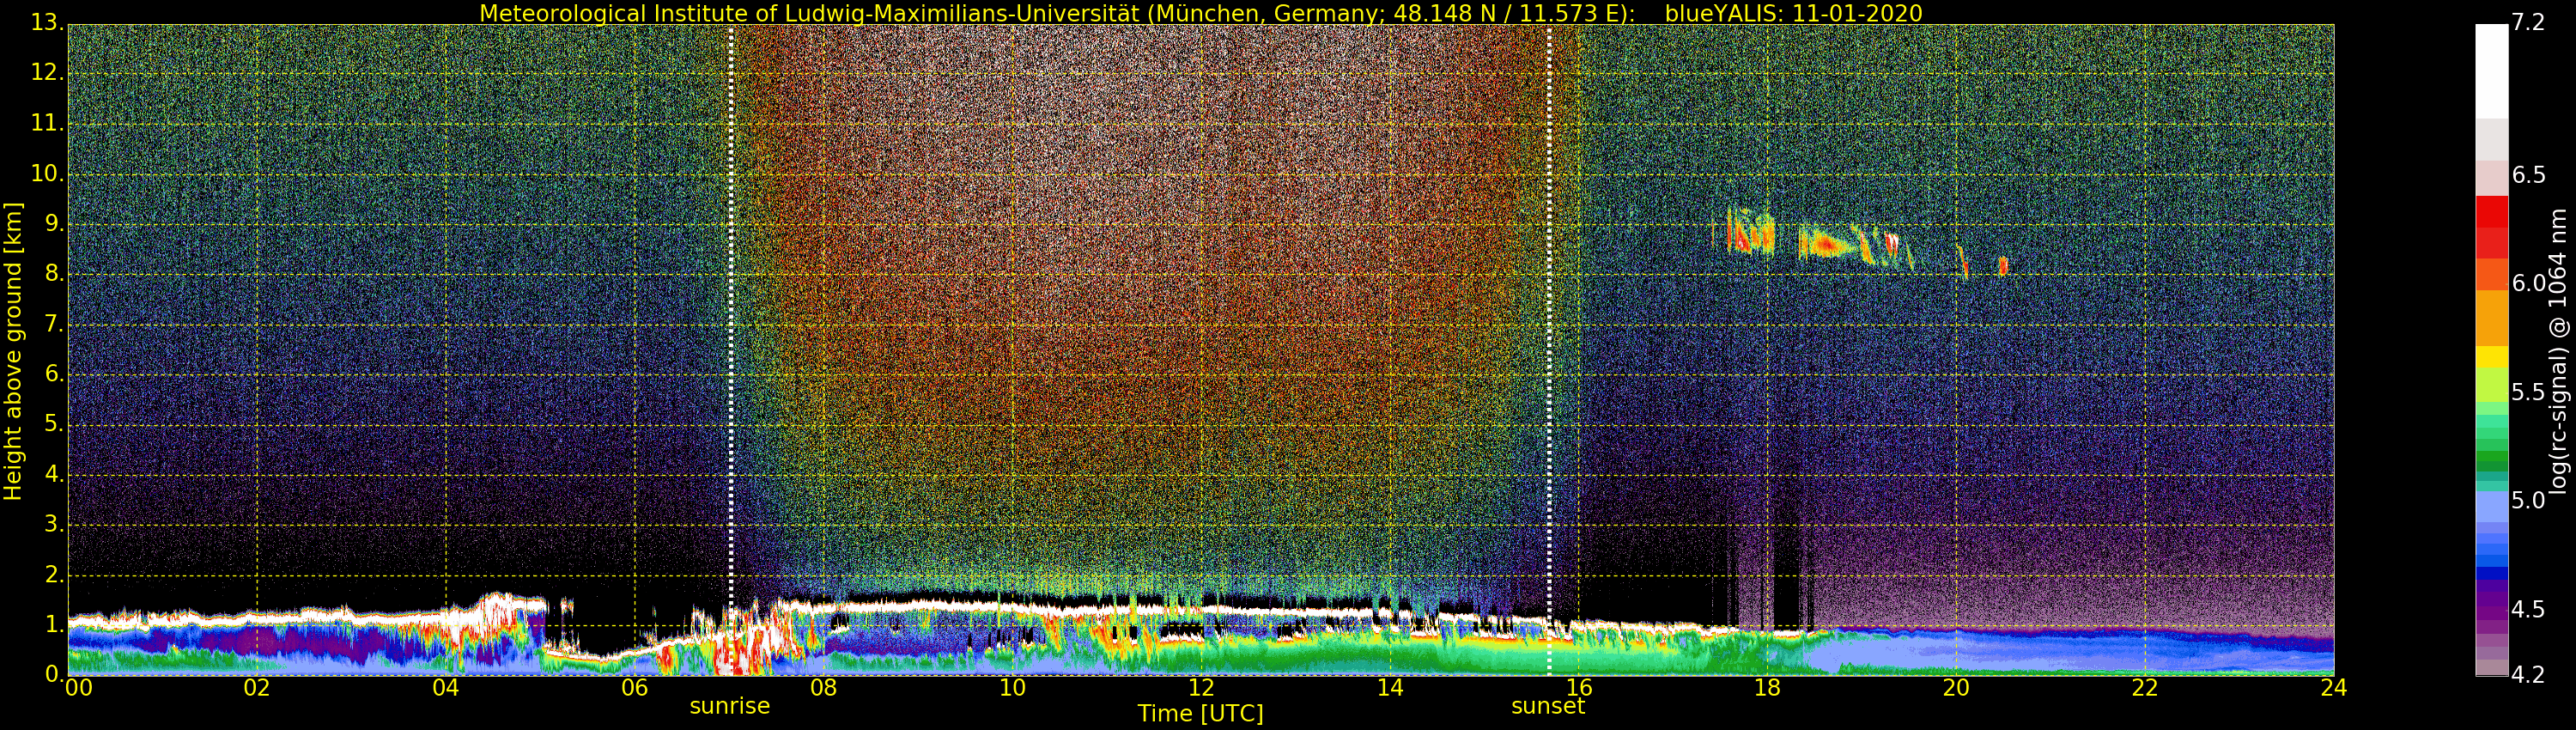Click the colorbar label 'log(rc-signal) @ 1064 nm'
The width and height of the screenshot is (2576, 730).
[2558, 351]
